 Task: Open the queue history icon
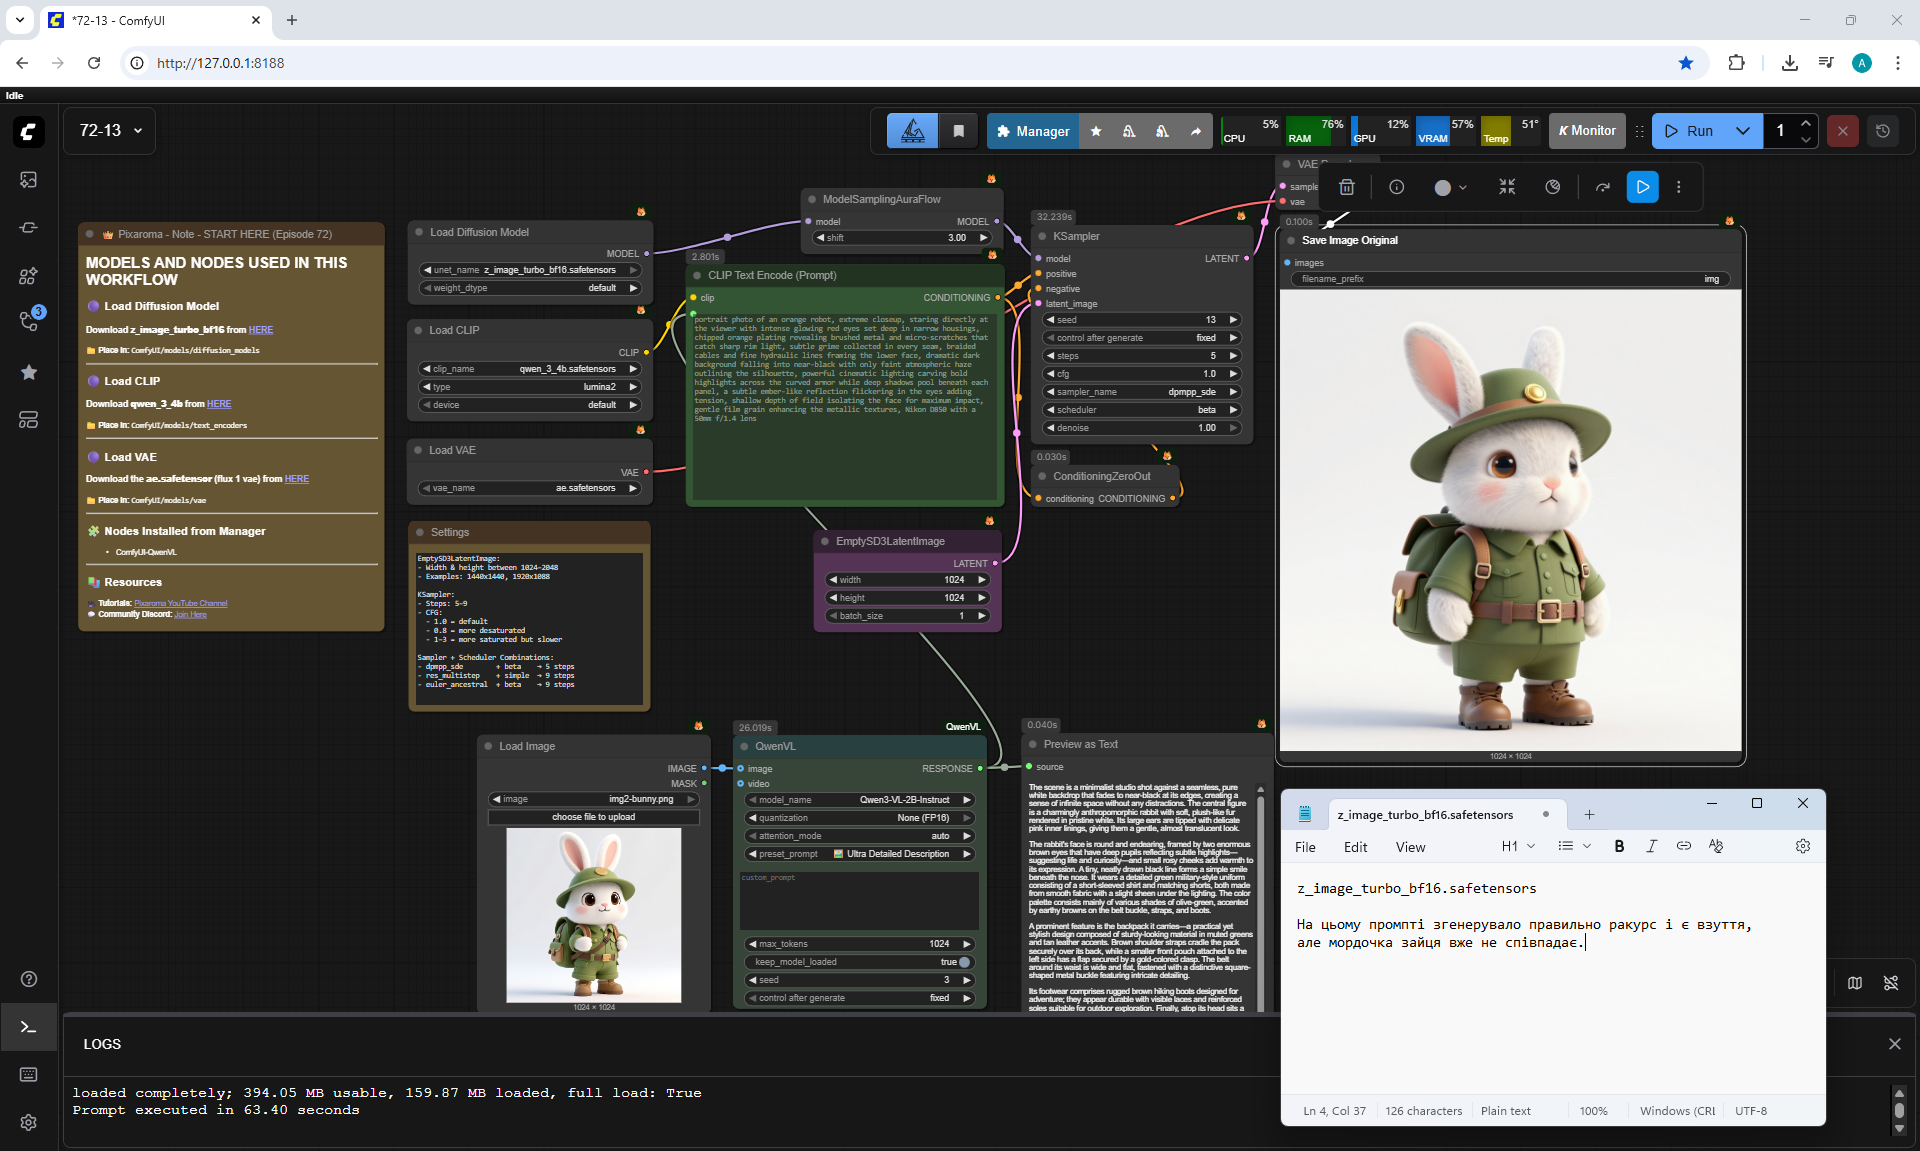[x=1883, y=131]
